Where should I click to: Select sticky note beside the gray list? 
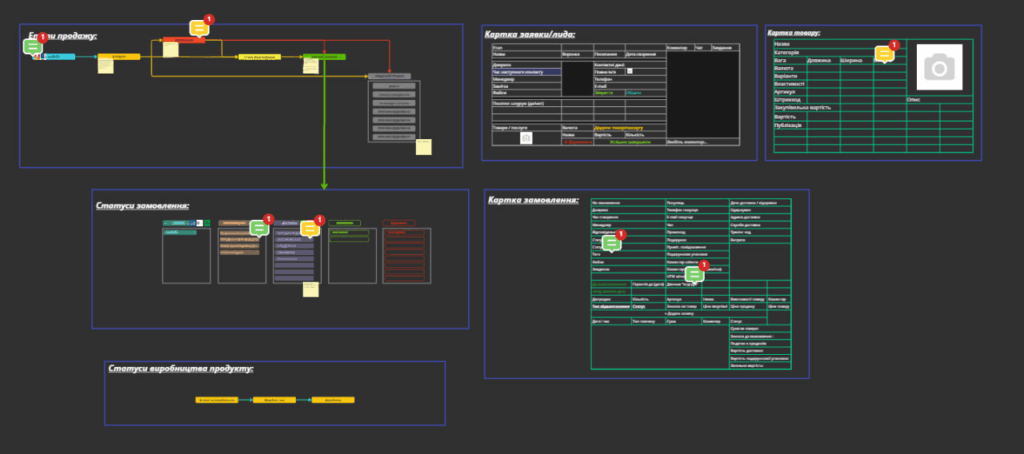pyautogui.click(x=424, y=147)
